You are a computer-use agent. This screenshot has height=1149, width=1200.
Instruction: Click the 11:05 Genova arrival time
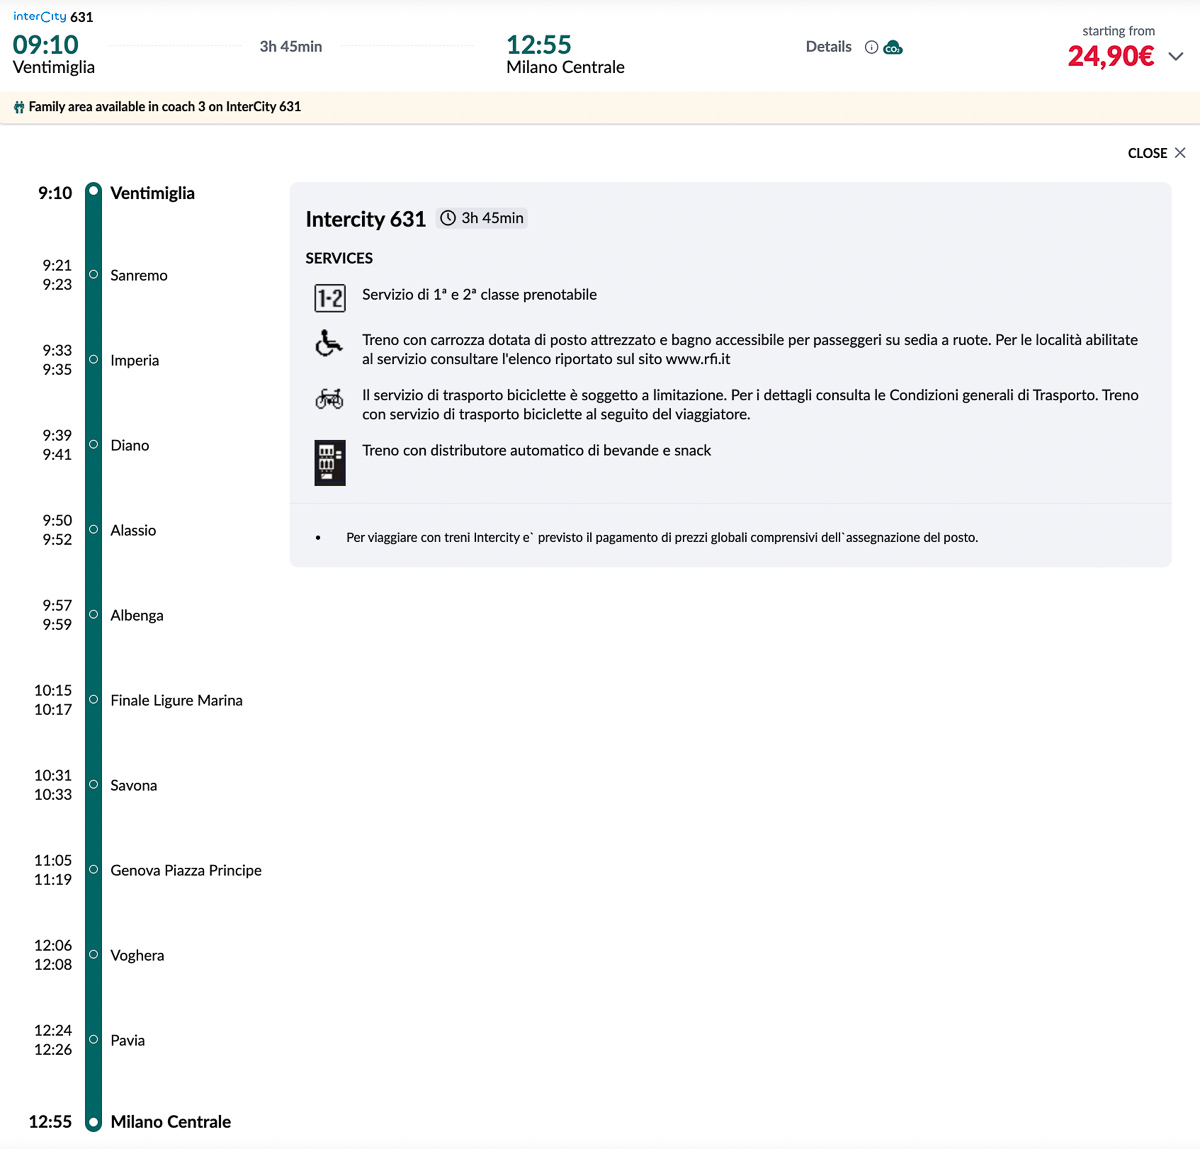pos(53,861)
